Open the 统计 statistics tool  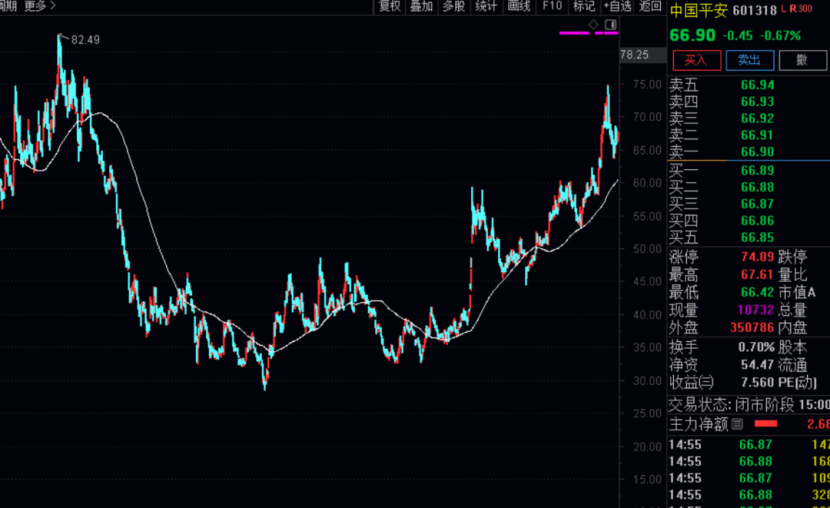coord(486,6)
